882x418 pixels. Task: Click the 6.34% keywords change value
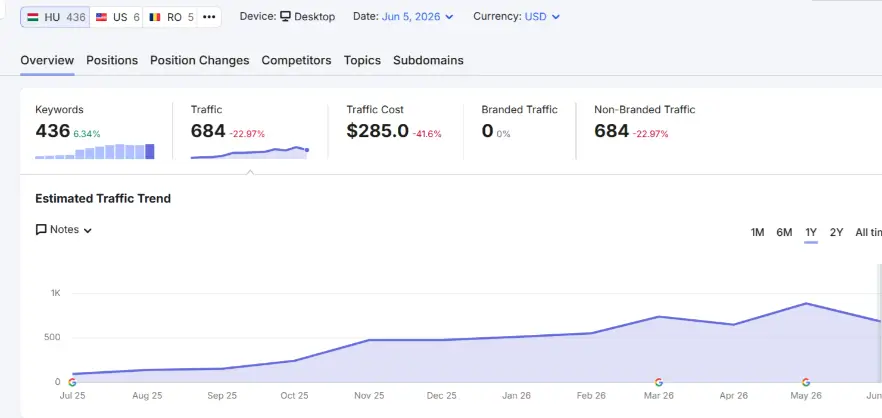pyautogui.click(x=87, y=134)
